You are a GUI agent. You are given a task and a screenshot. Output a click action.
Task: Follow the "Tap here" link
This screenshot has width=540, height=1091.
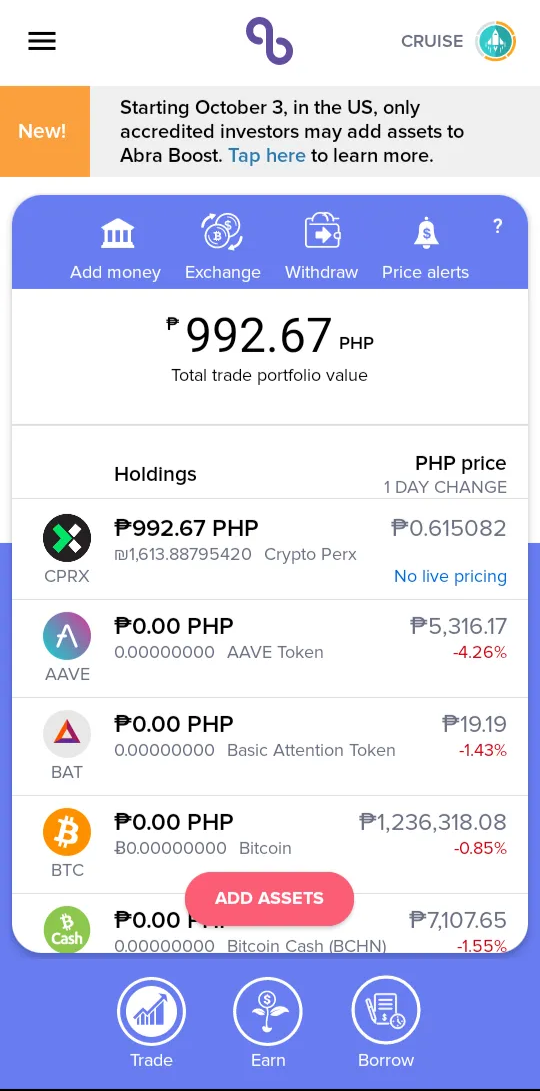coord(267,155)
